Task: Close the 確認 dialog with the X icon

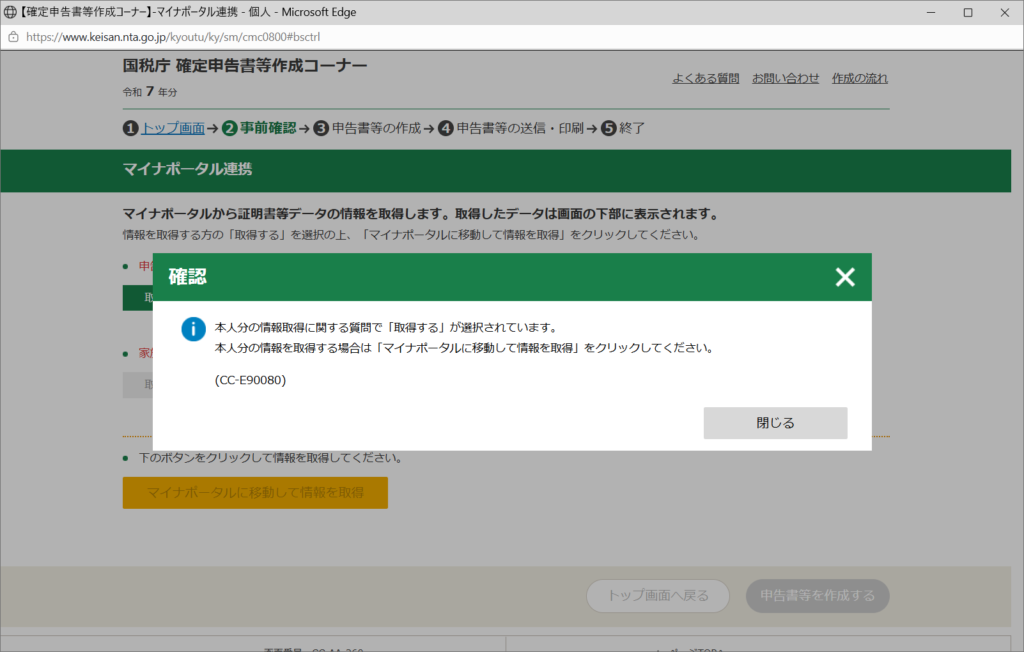Action: pos(845,277)
